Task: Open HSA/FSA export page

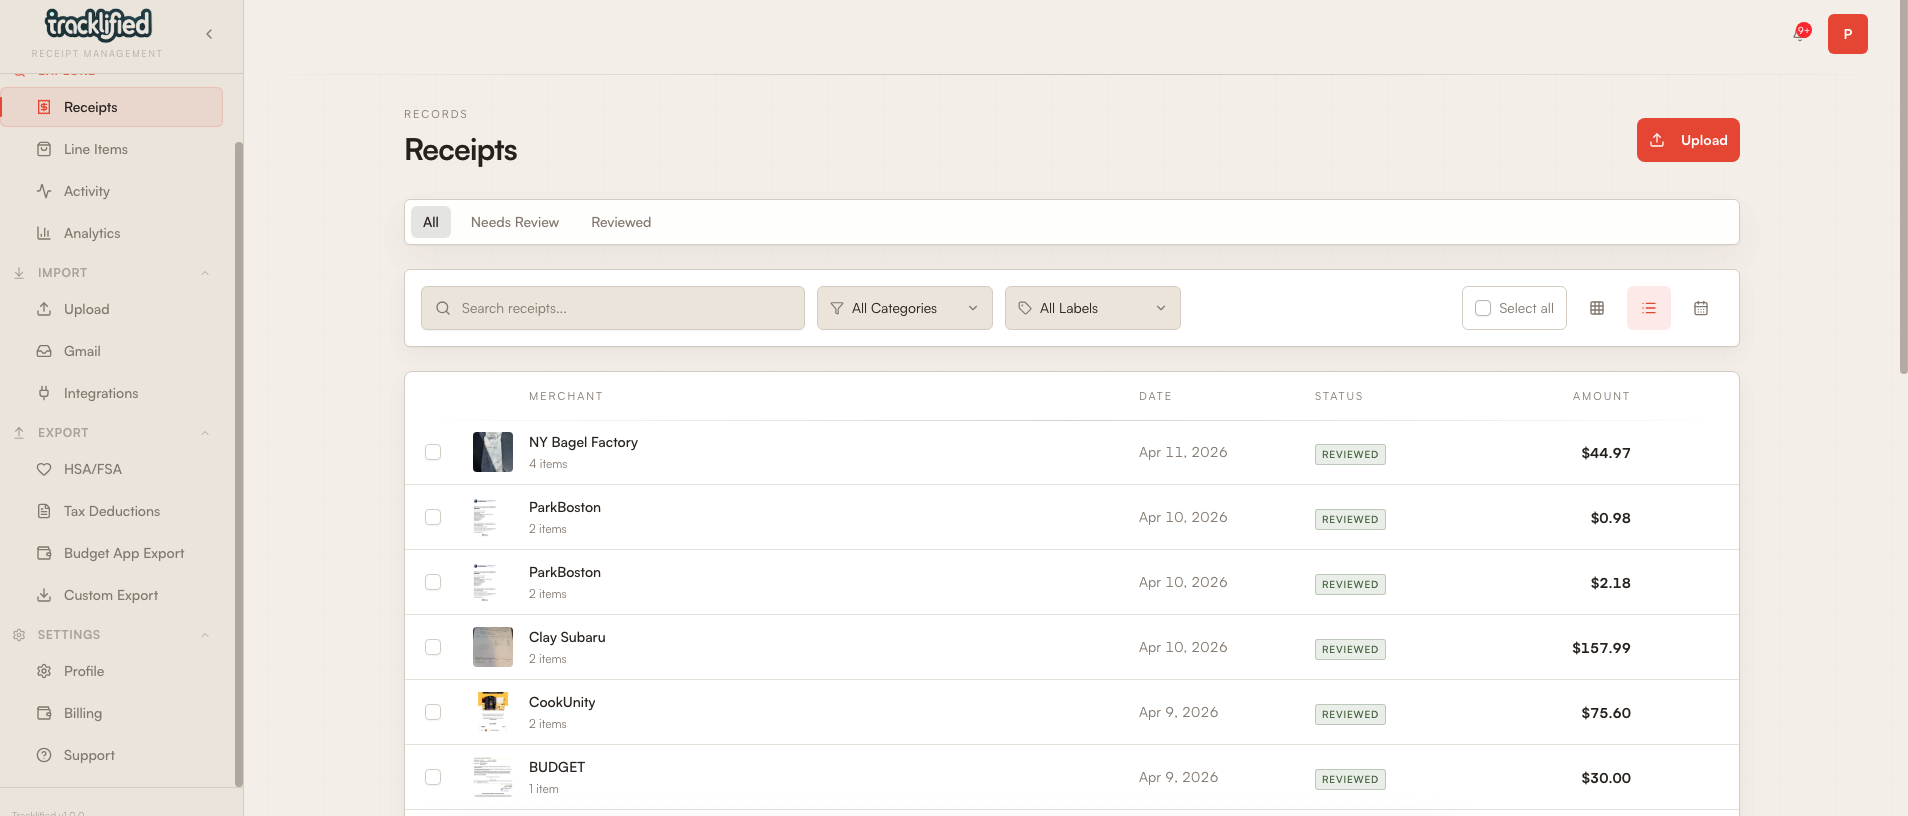Action: 92,469
